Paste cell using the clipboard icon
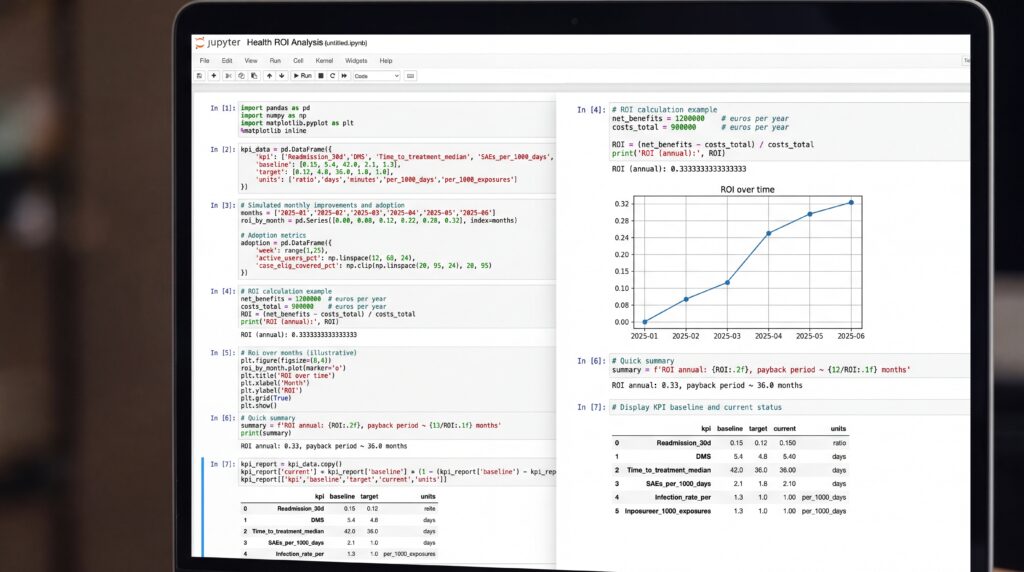This screenshot has height=572, width=1024. (254, 76)
